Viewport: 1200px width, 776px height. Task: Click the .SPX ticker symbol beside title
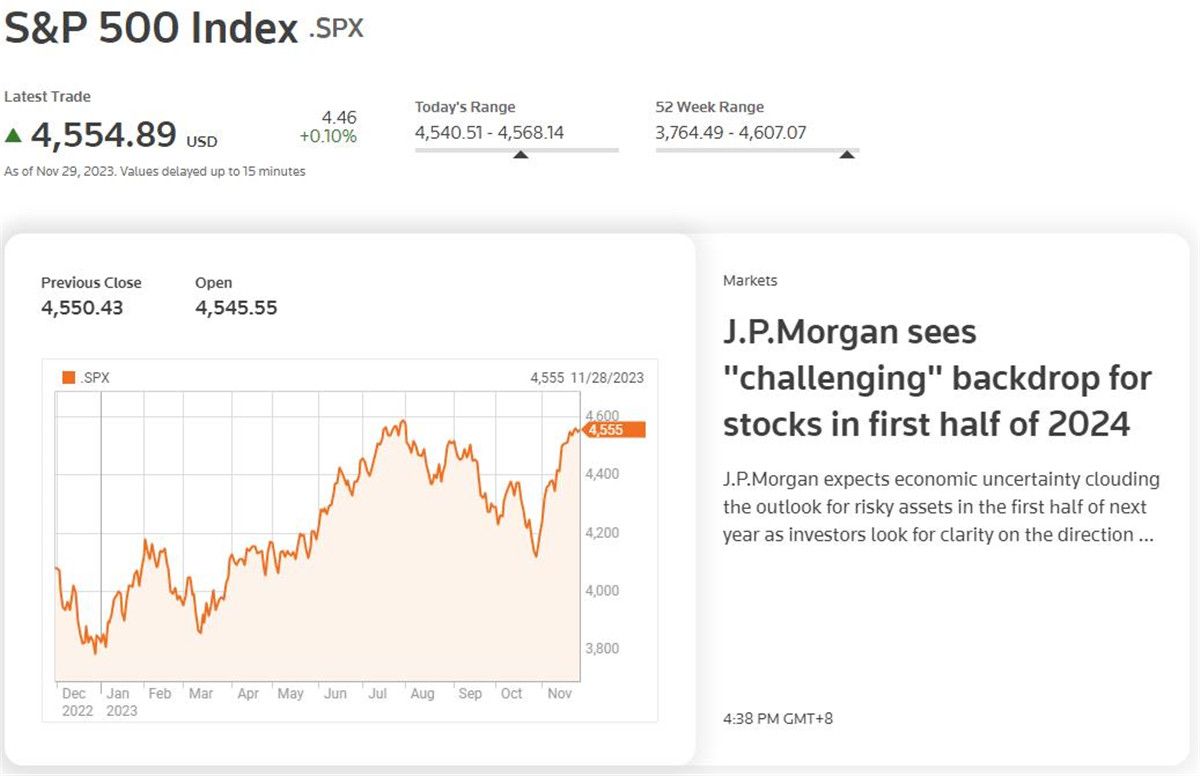tap(335, 28)
